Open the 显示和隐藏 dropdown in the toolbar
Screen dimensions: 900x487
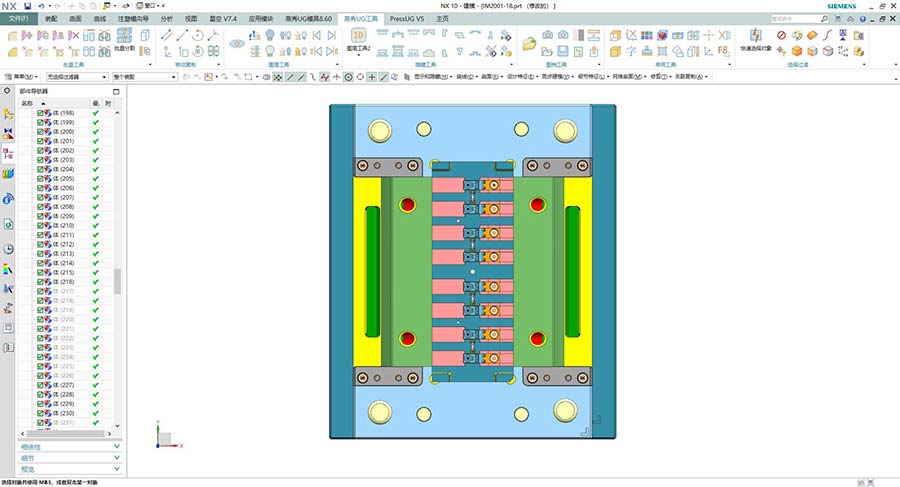433,77
